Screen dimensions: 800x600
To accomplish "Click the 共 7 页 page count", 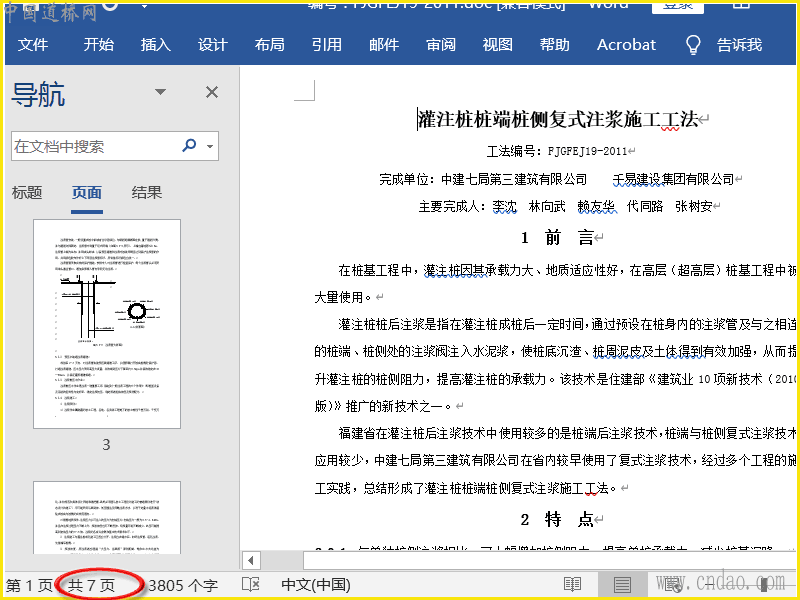I will pyautogui.click(x=92, y=585).
